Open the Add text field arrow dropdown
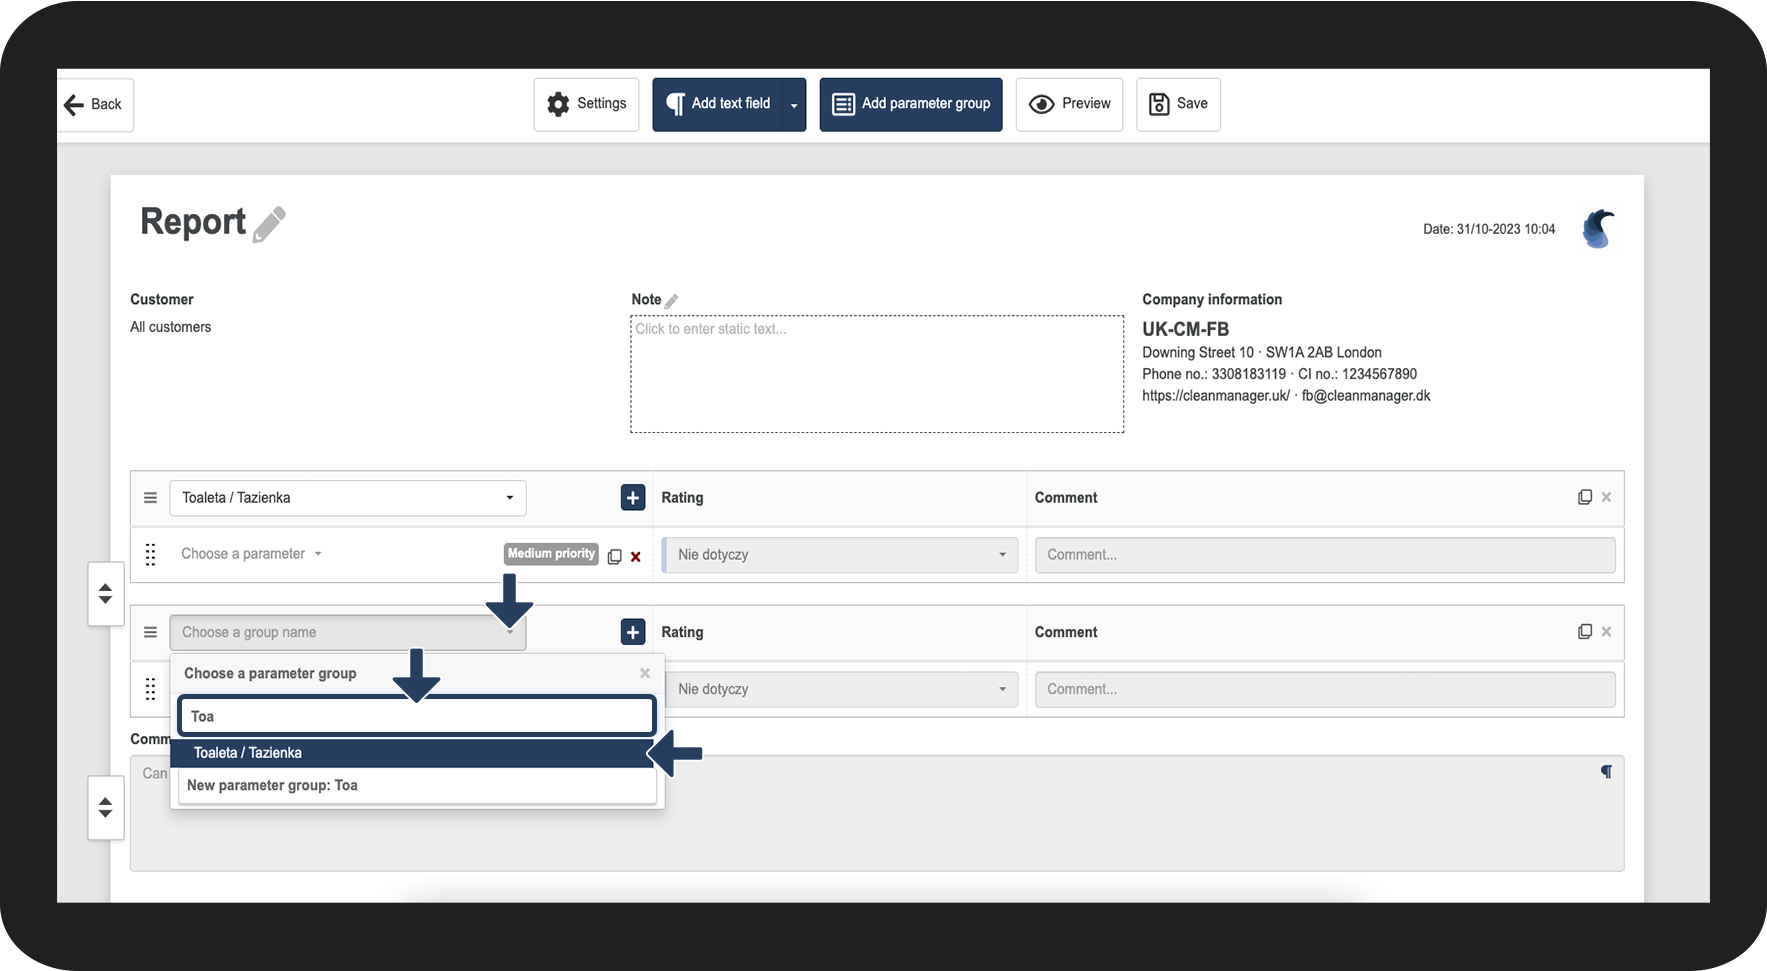The height and width of the screenshot is (971, 1767). point(794,105)
